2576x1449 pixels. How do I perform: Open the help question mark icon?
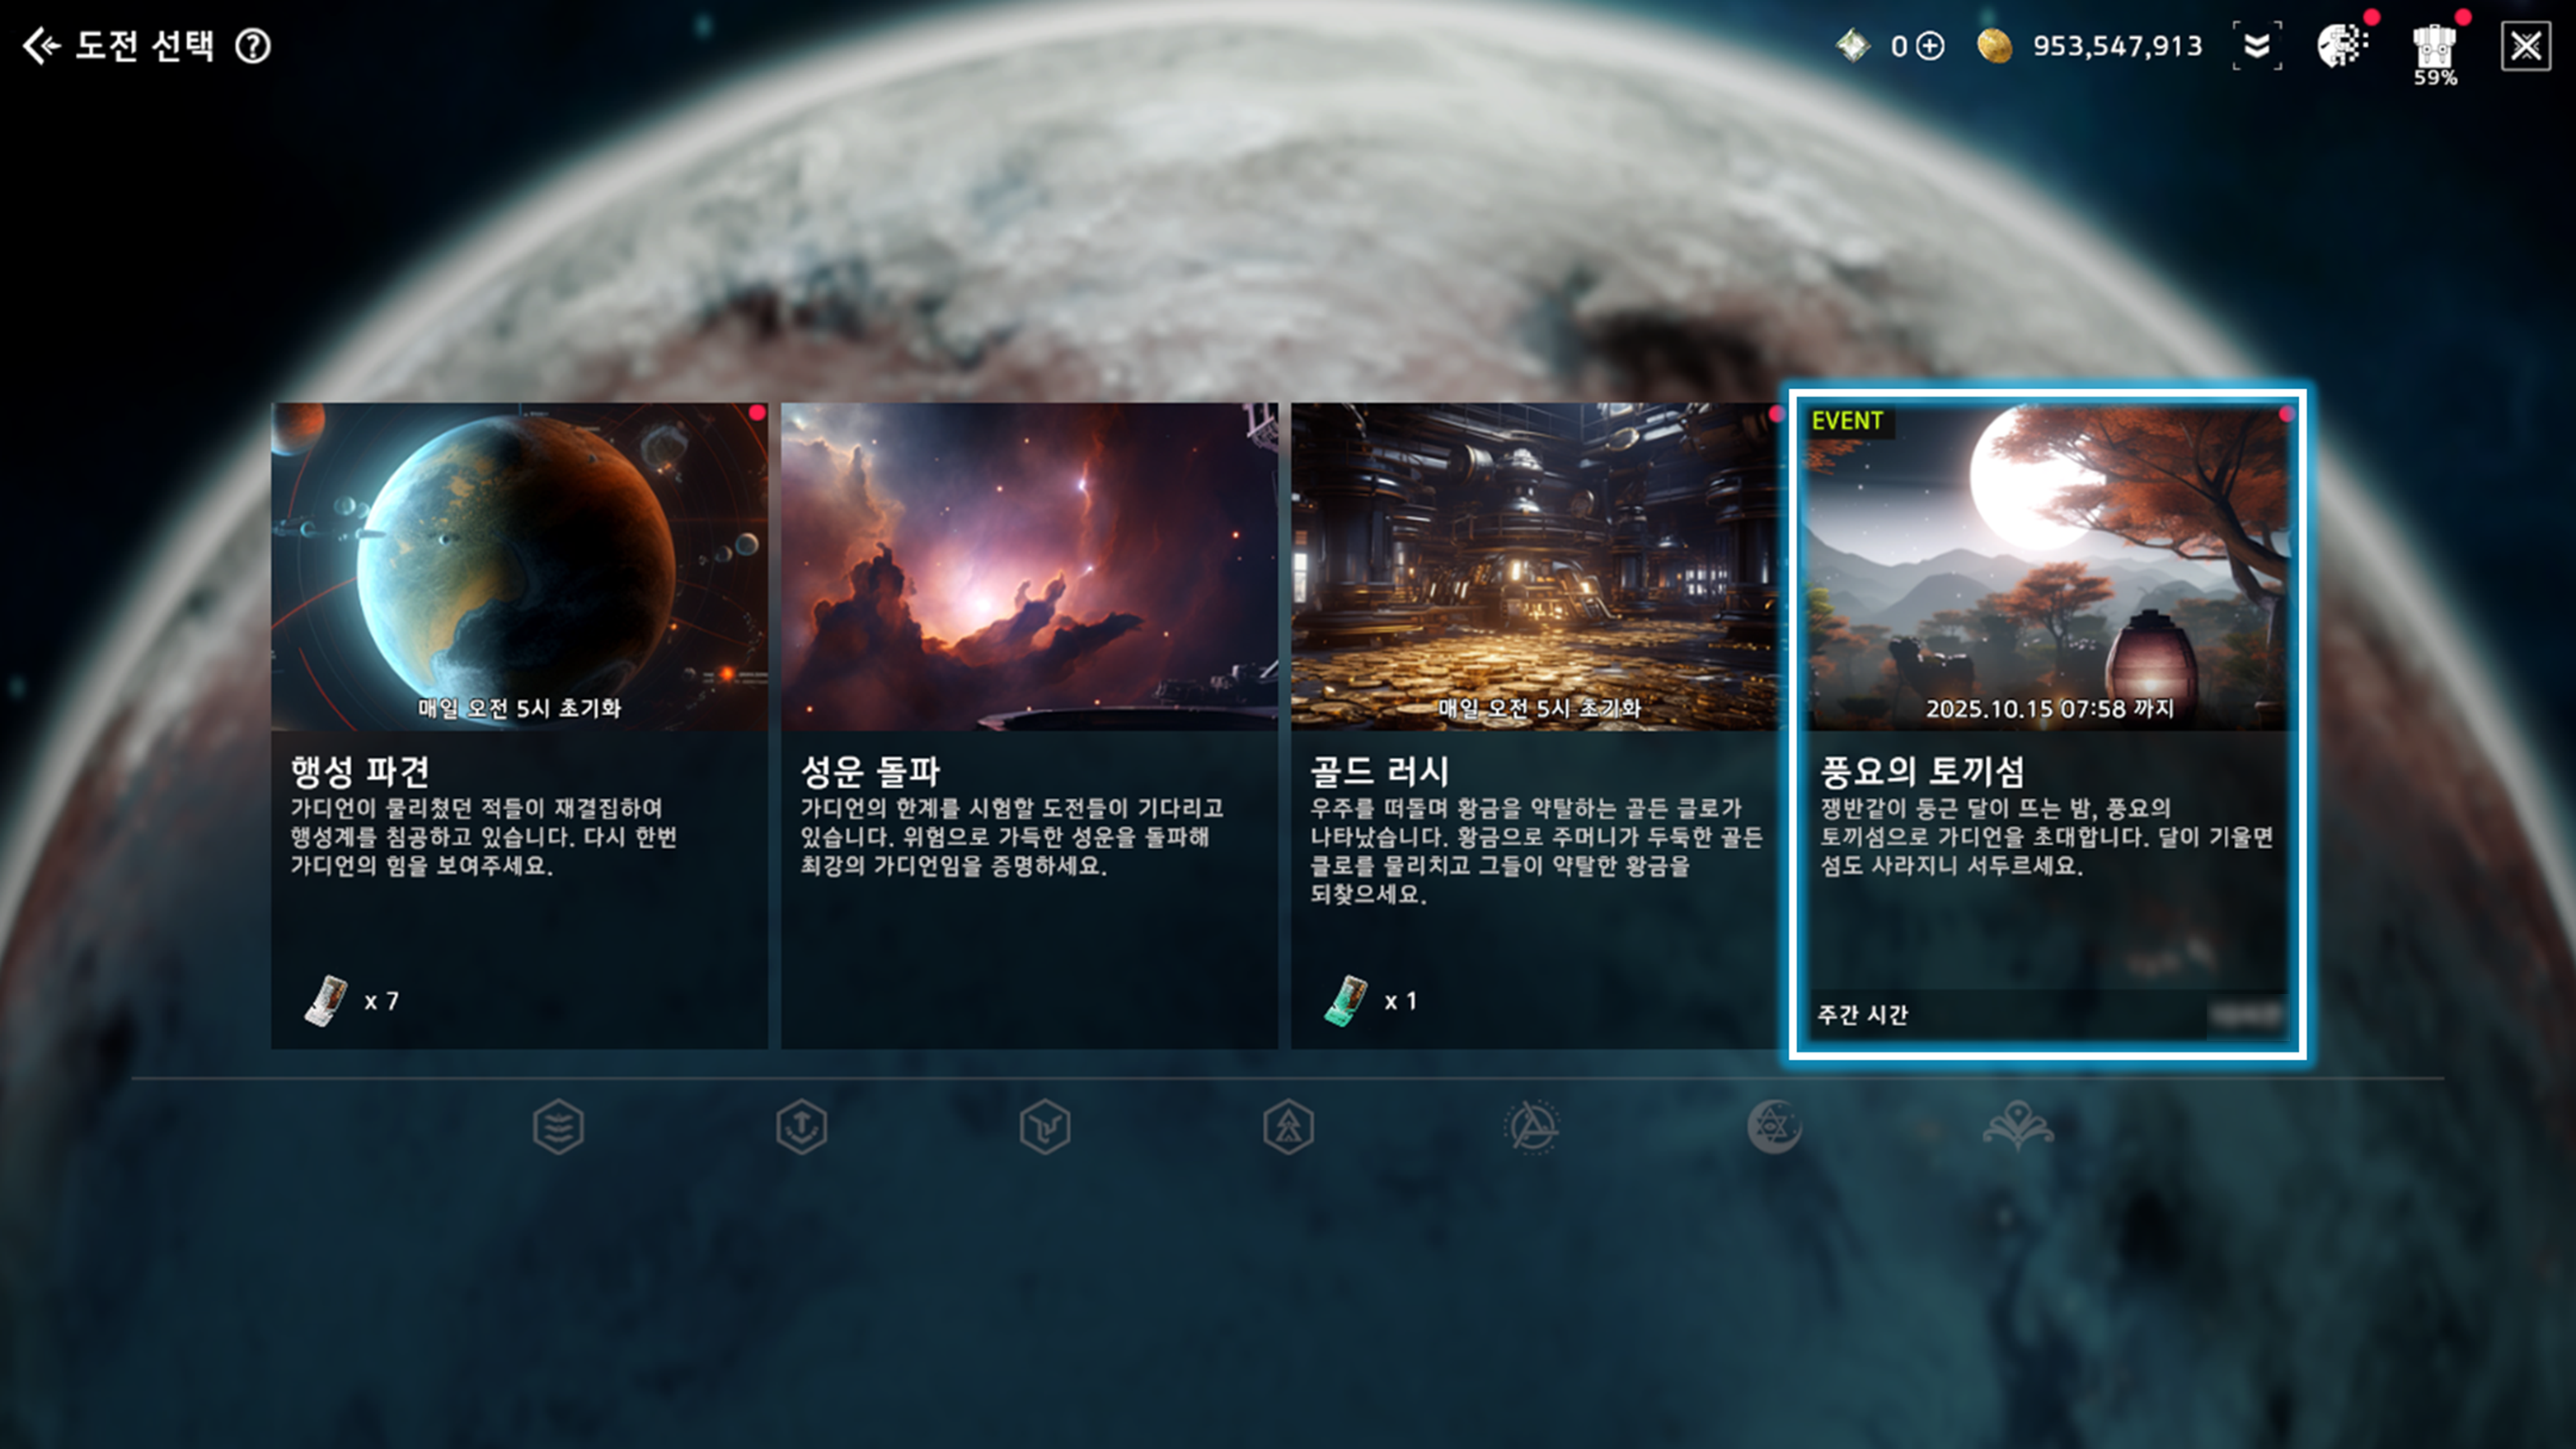(x=253, y=46)
